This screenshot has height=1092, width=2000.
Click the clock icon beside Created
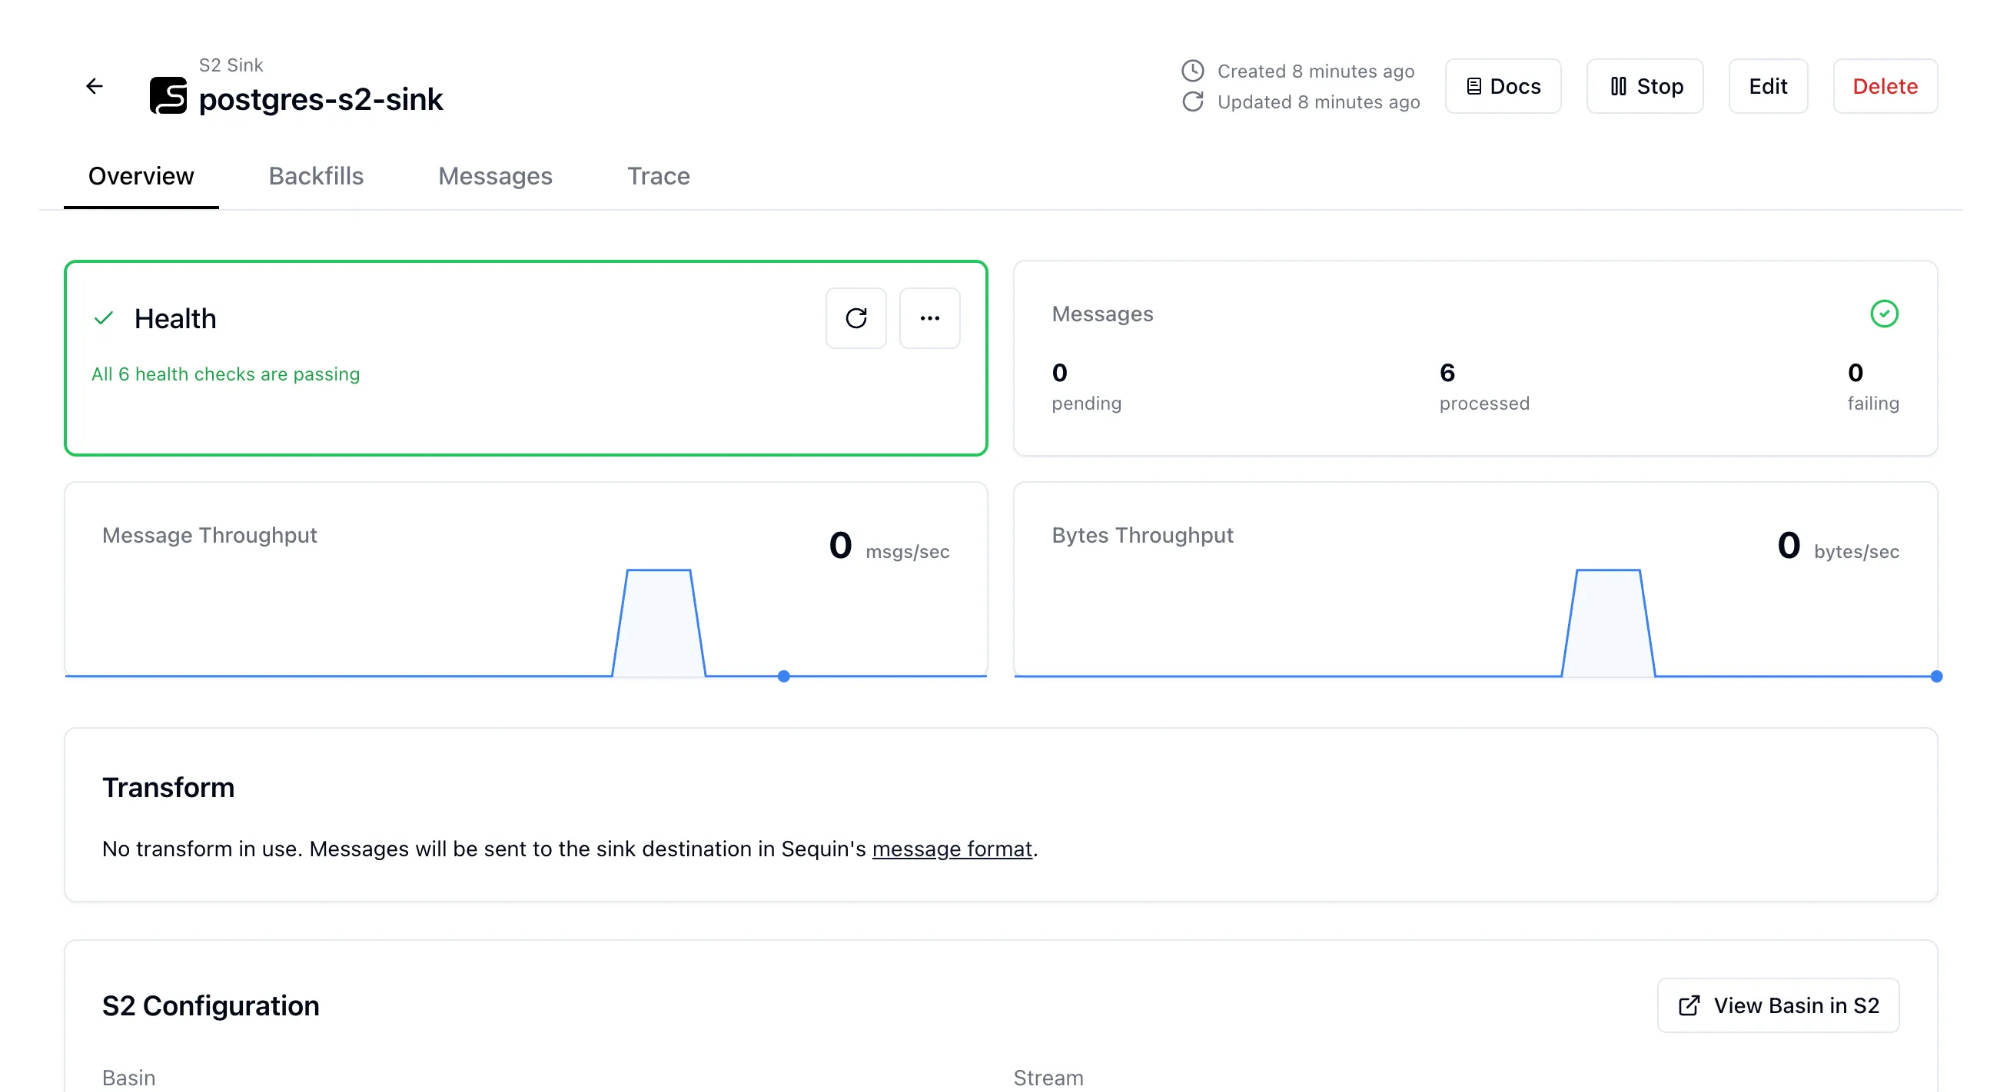coord(1192,71)
